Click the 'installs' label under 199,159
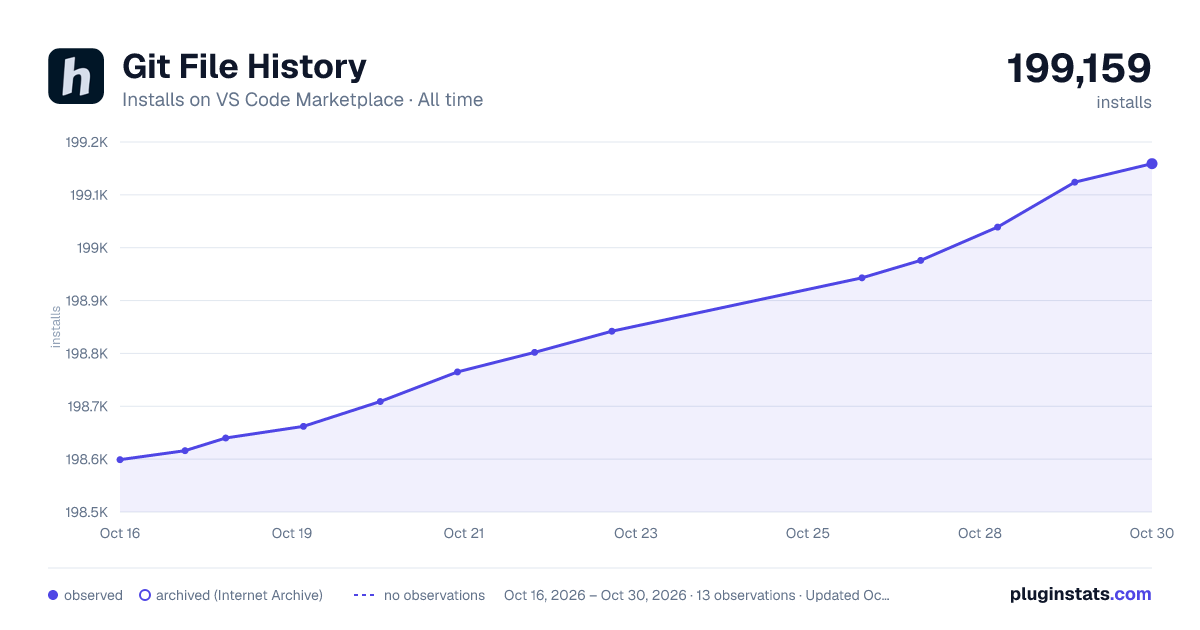 click(x=1124, y=102)
